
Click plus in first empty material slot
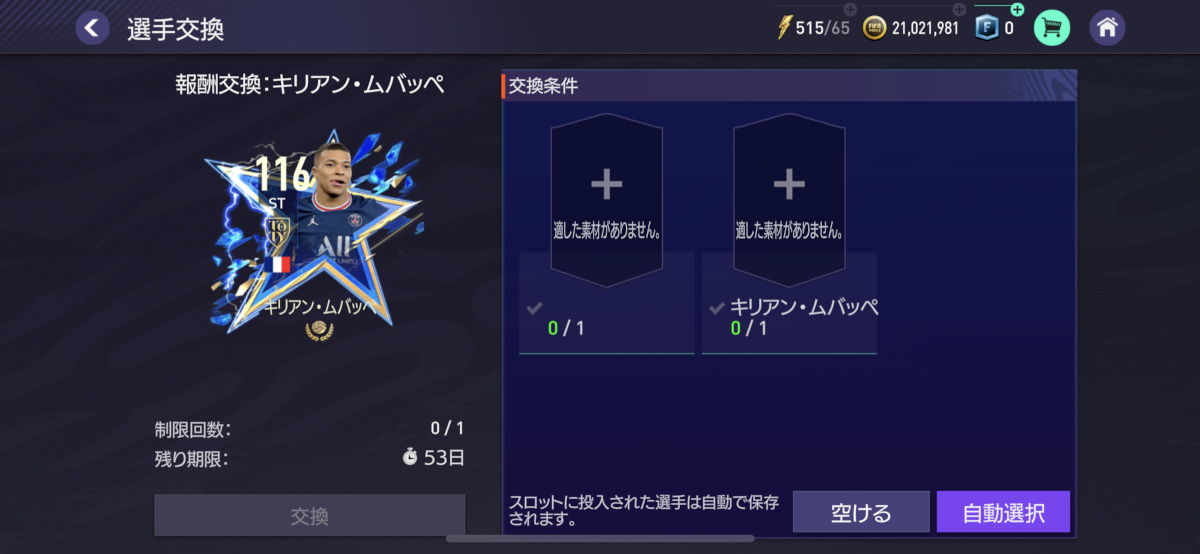coord(606,184)
